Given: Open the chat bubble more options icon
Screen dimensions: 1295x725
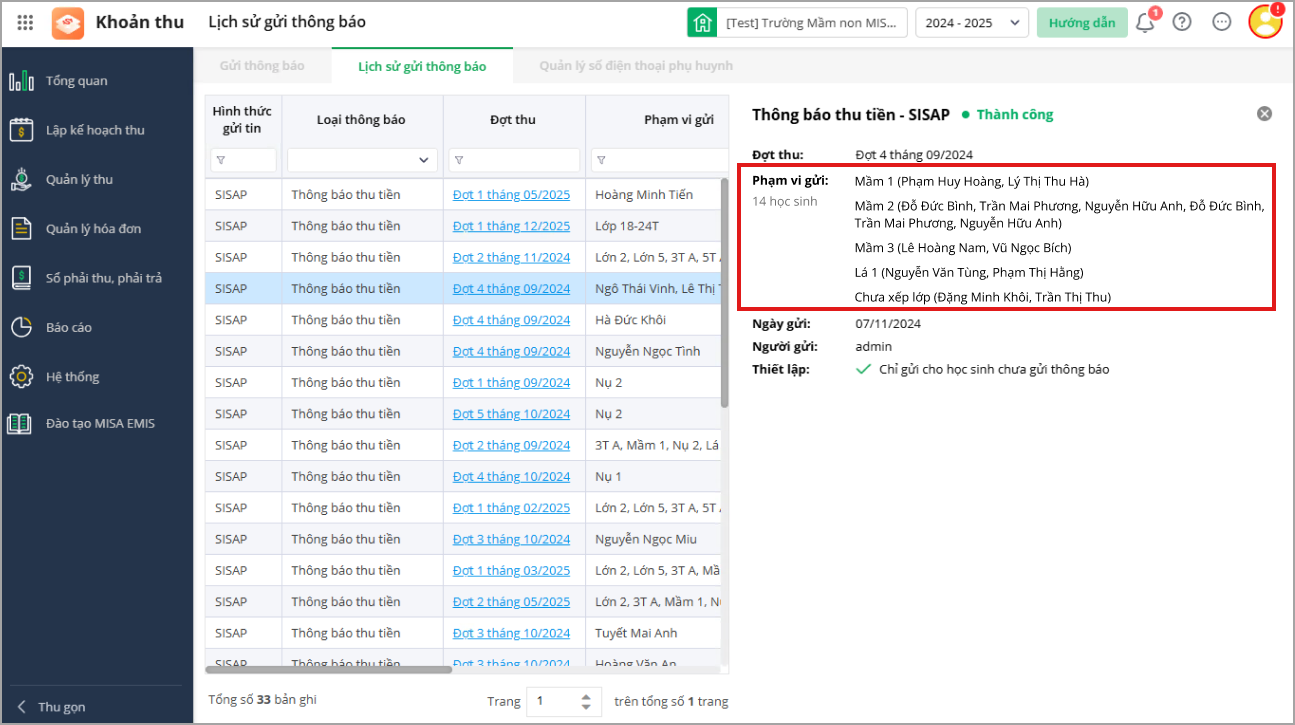Looking at the screenshot, I should (1221, 22).
